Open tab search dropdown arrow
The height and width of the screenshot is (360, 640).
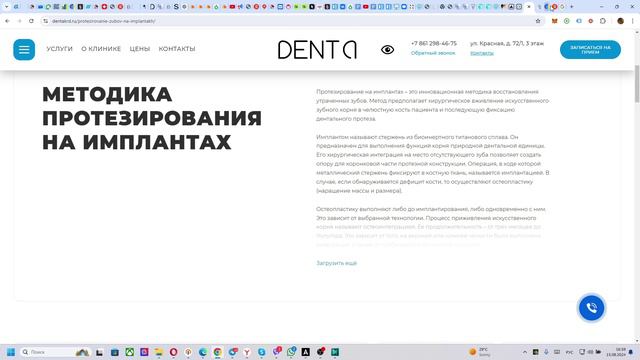coord(6,7)
